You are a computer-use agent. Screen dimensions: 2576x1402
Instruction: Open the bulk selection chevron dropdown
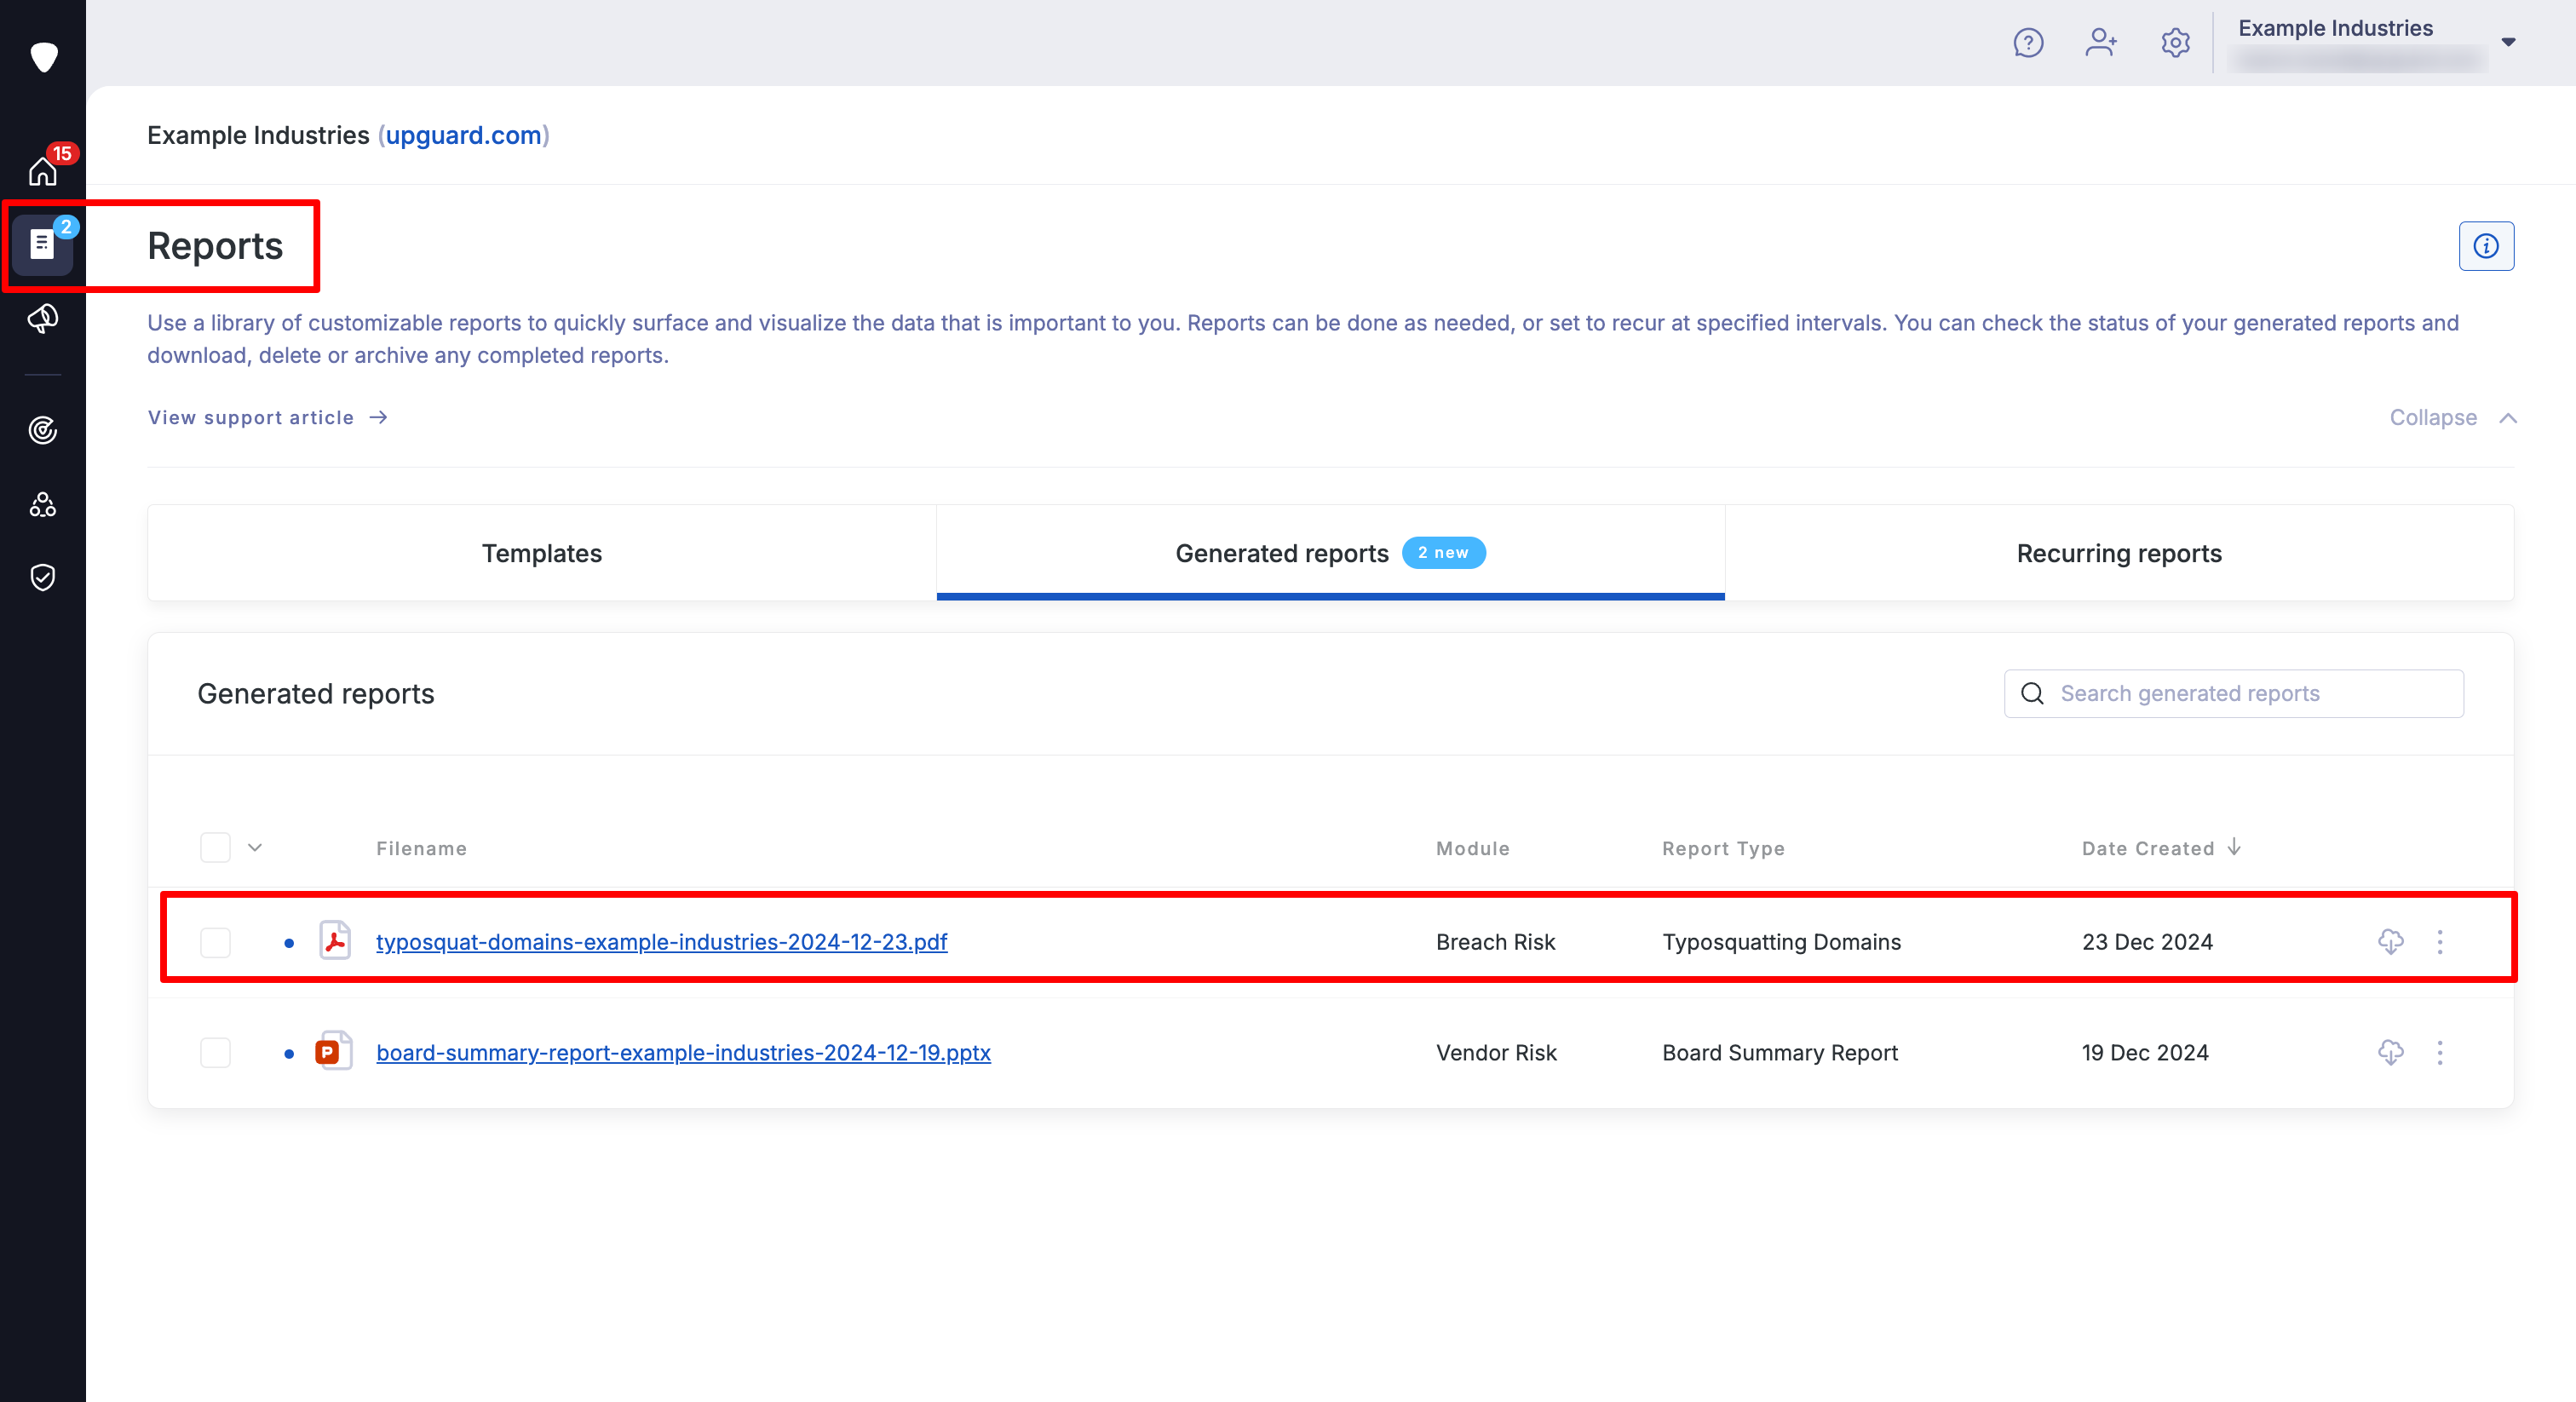pos(255,847)
